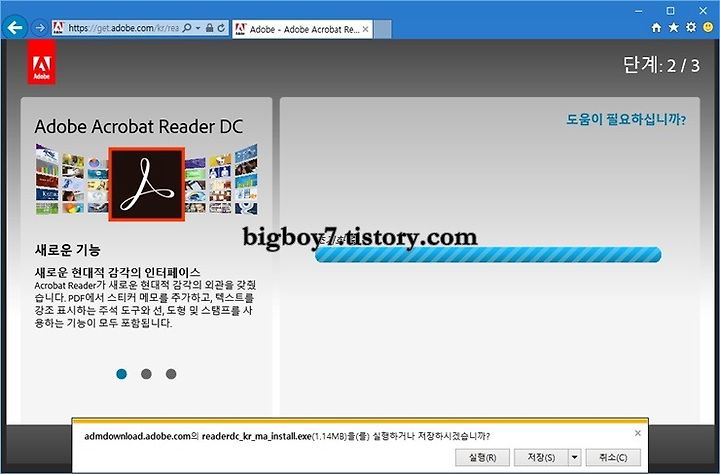
Task: Click the 저장(S) save button
Action: pyautogui.click(x=541, y=457)
